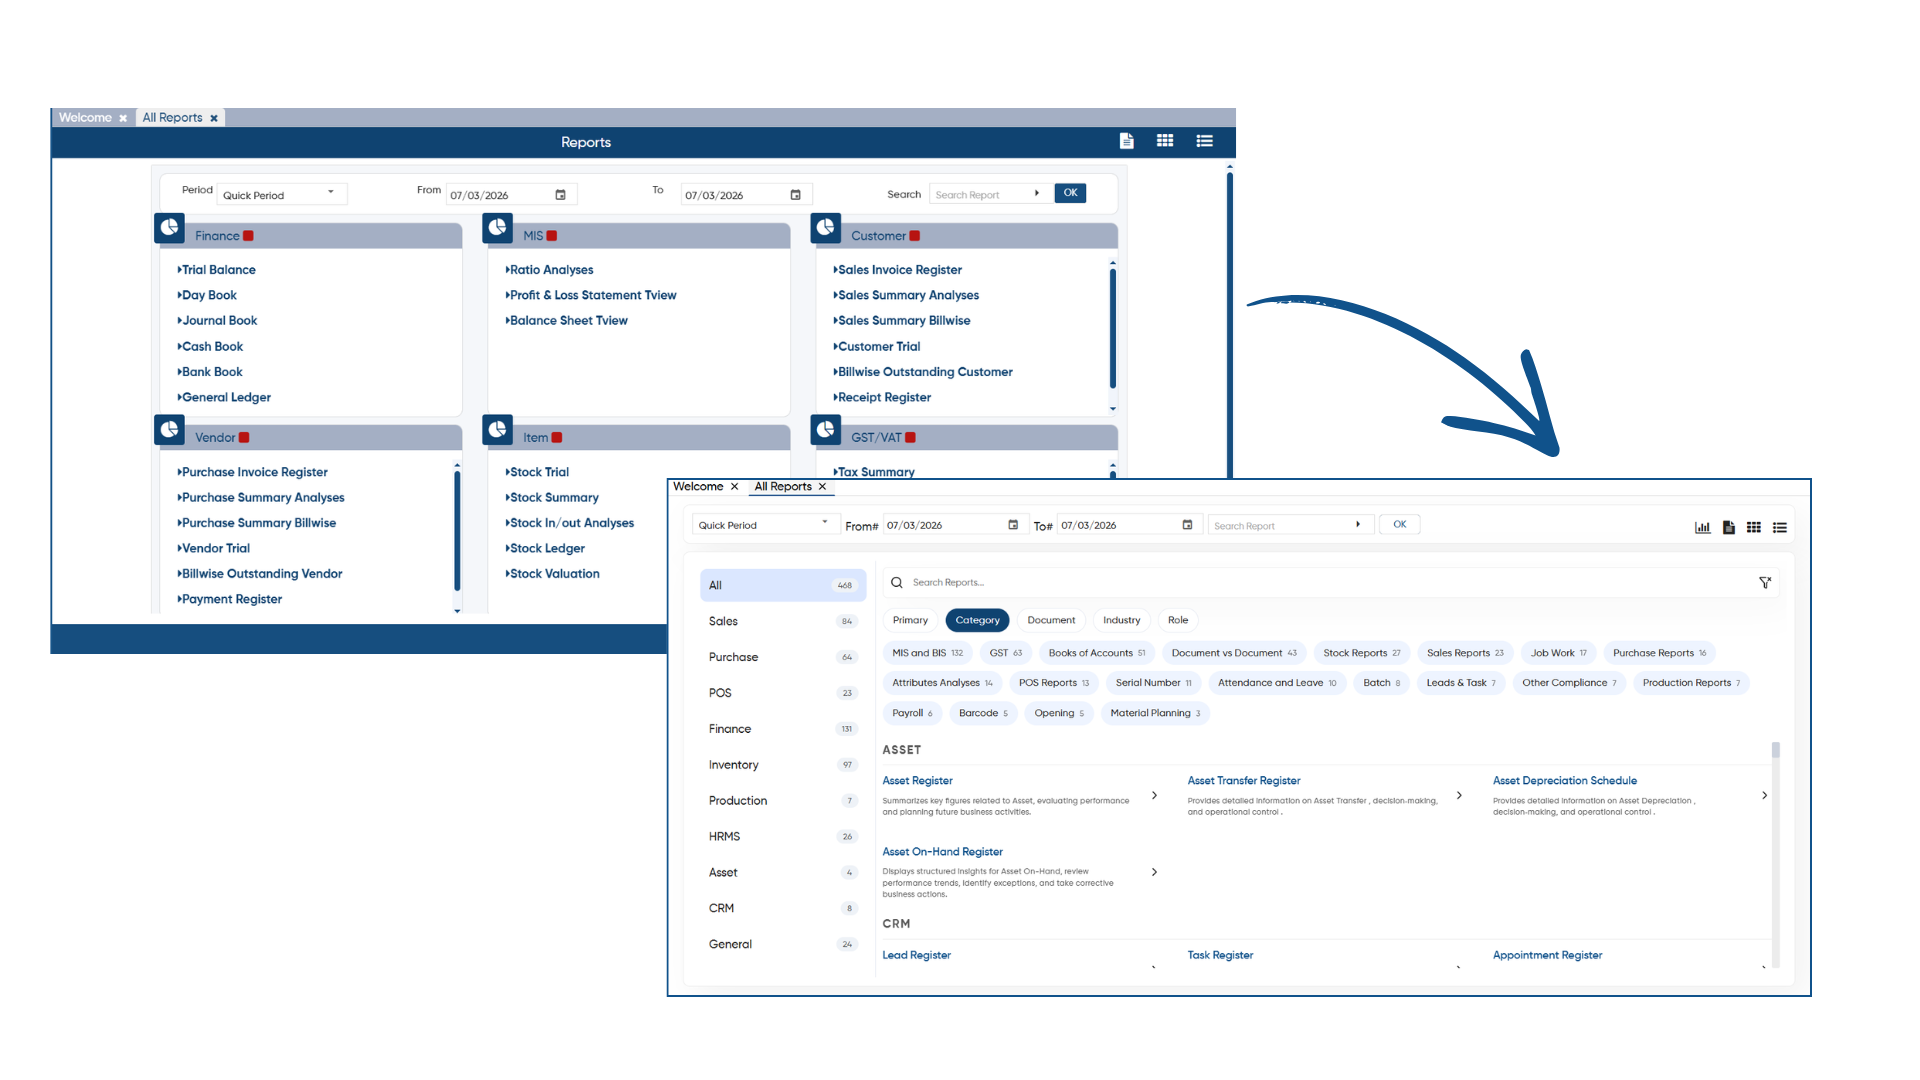Close the Welcome tab in new window
The image size is (1920, 1080).
[734, 487]
